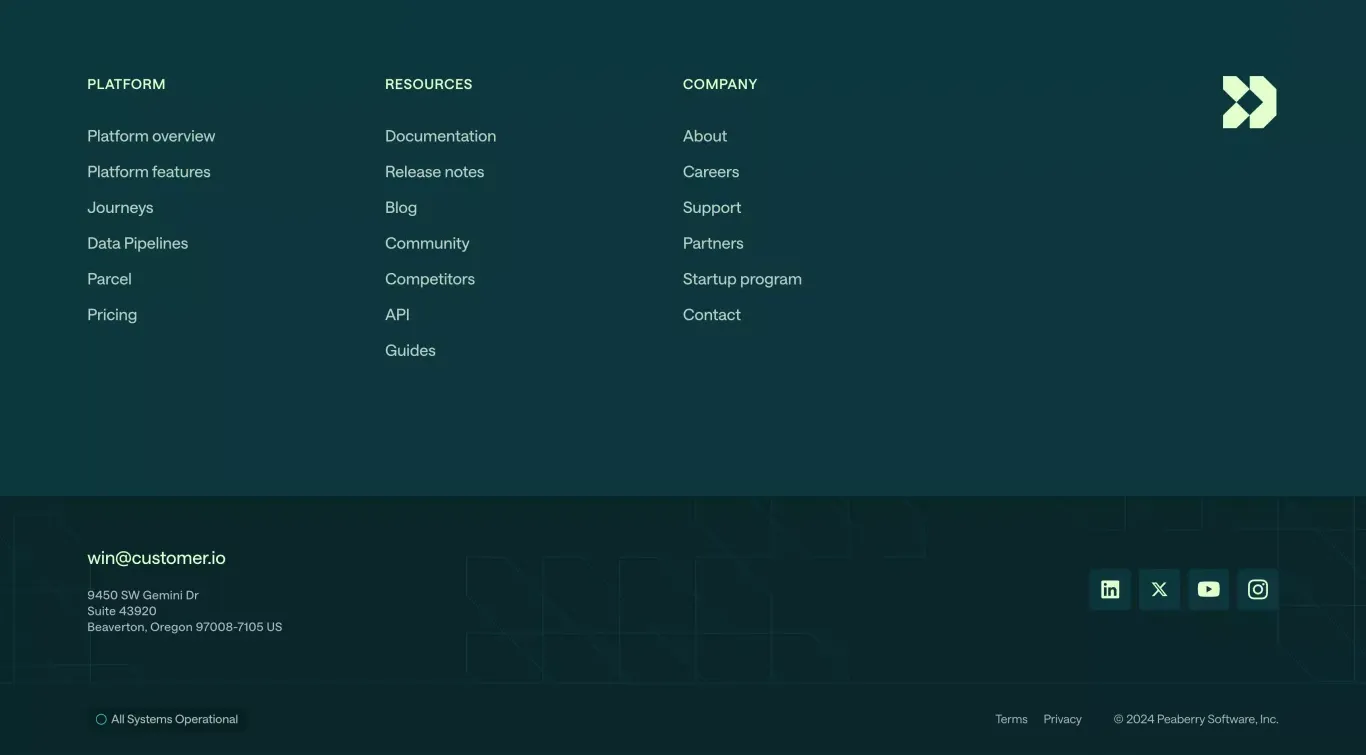Go to Platform features page
This screenshot has width=1366, height=755.
coord(149,172)
